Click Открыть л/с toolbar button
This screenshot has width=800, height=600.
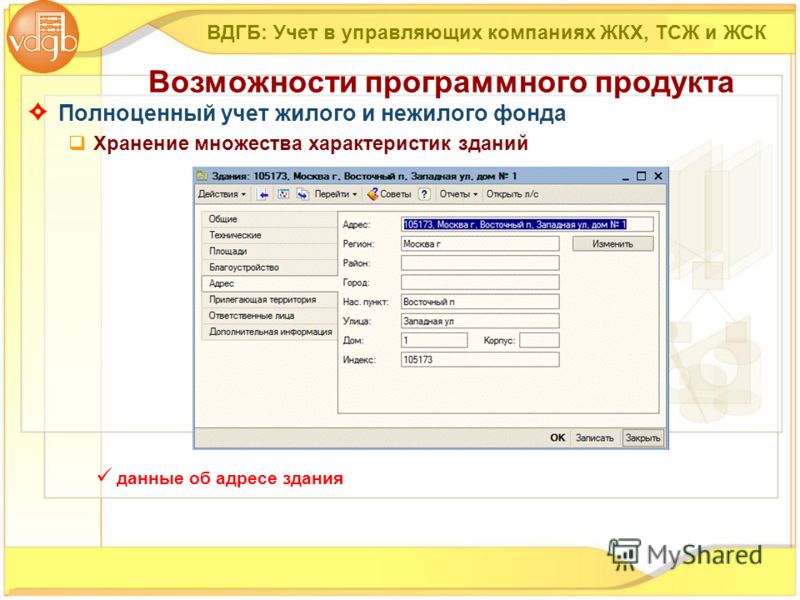512,194
